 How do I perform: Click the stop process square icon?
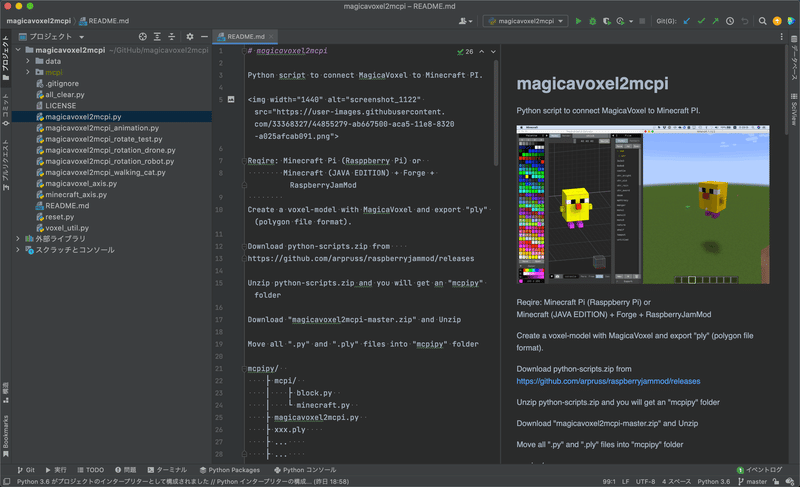click(x=642, y=21)
